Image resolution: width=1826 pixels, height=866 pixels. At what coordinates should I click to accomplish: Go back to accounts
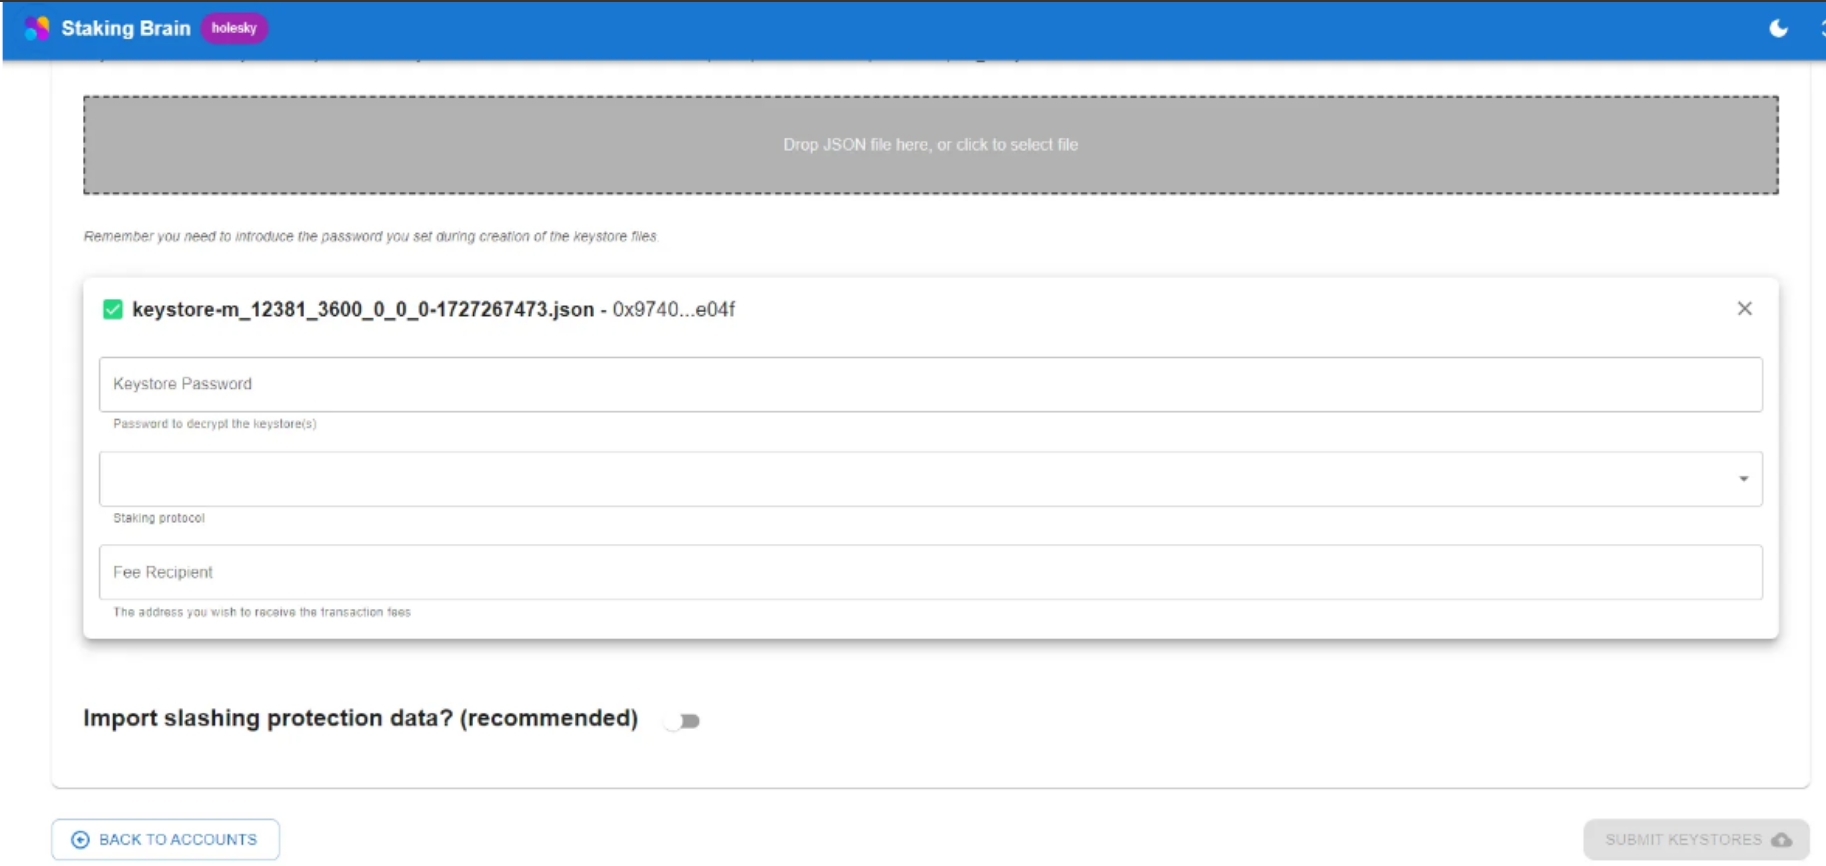pos(166,840)
